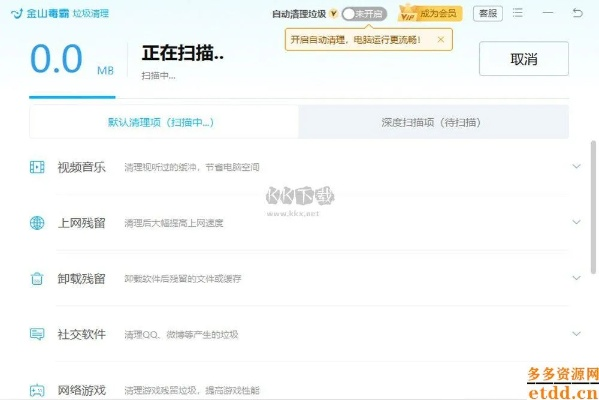This screenshot has width=599, height=400.
Task: Toggle the 自动清理垃圾 switch on
Action: click(364, 14)
